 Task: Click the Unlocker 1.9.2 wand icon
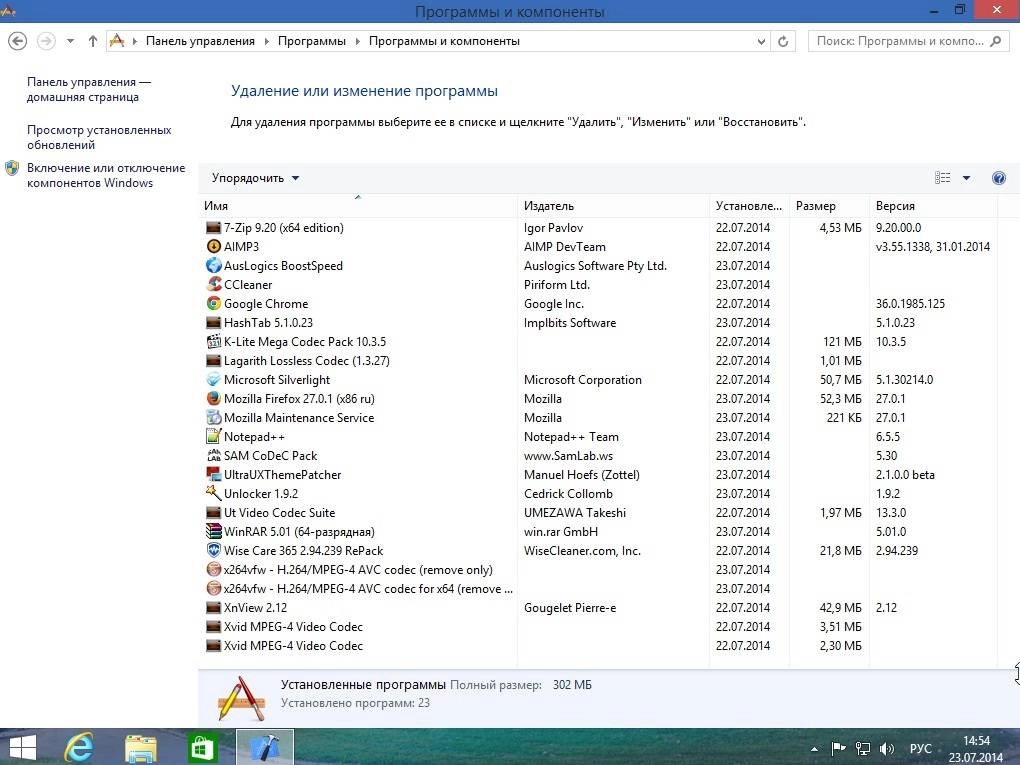click(x=213, y=493)
